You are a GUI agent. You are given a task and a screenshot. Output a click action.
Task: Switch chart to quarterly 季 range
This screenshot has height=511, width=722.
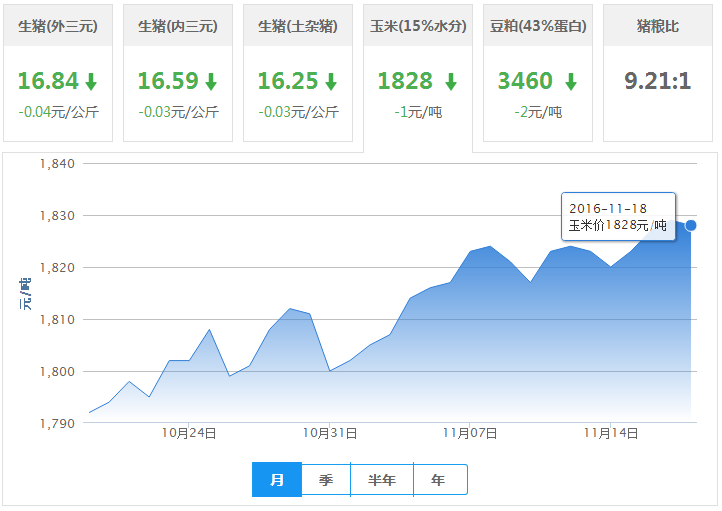point(326,480)
